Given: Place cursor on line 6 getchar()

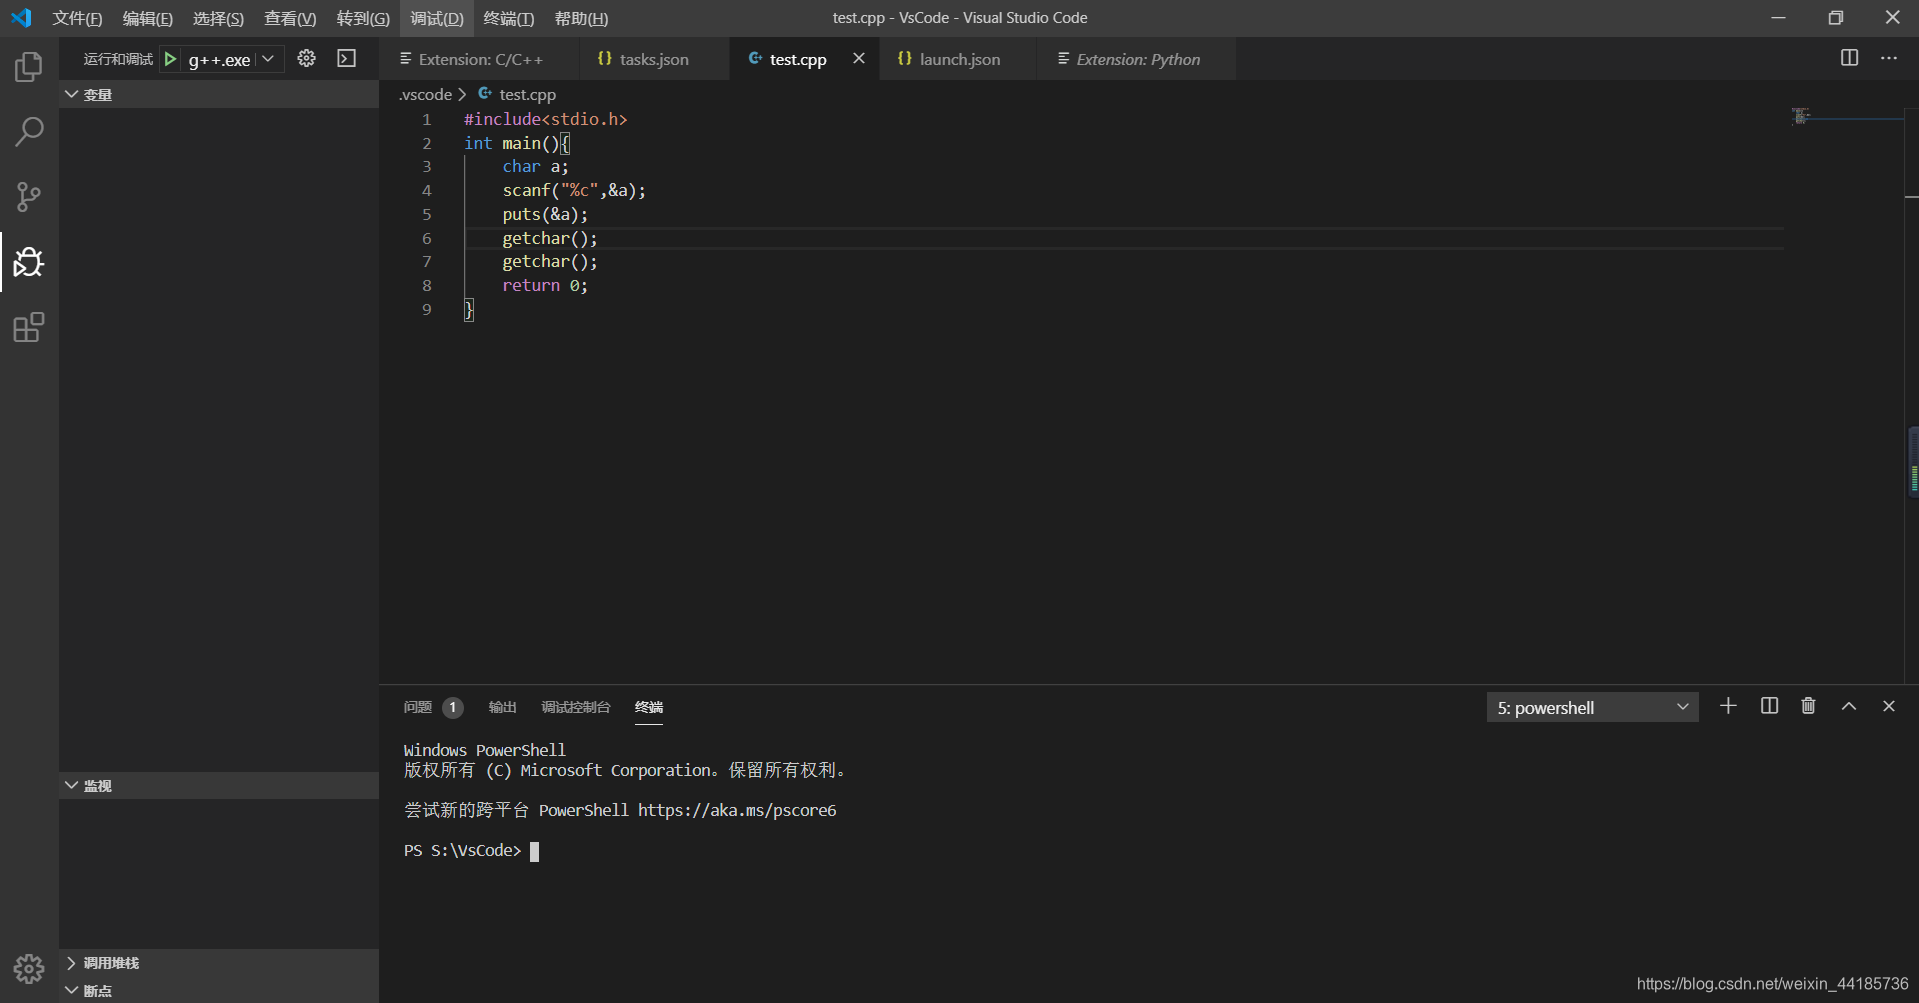Looking at the screenshot, I should point(549,238).
